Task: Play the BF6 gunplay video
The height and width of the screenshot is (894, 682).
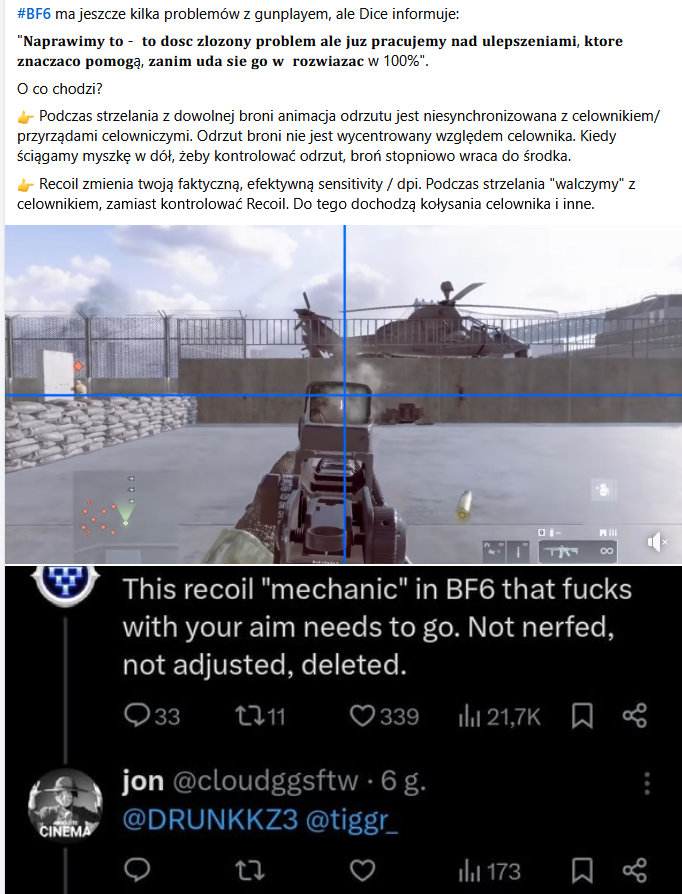Action: (x=343, y=394)
